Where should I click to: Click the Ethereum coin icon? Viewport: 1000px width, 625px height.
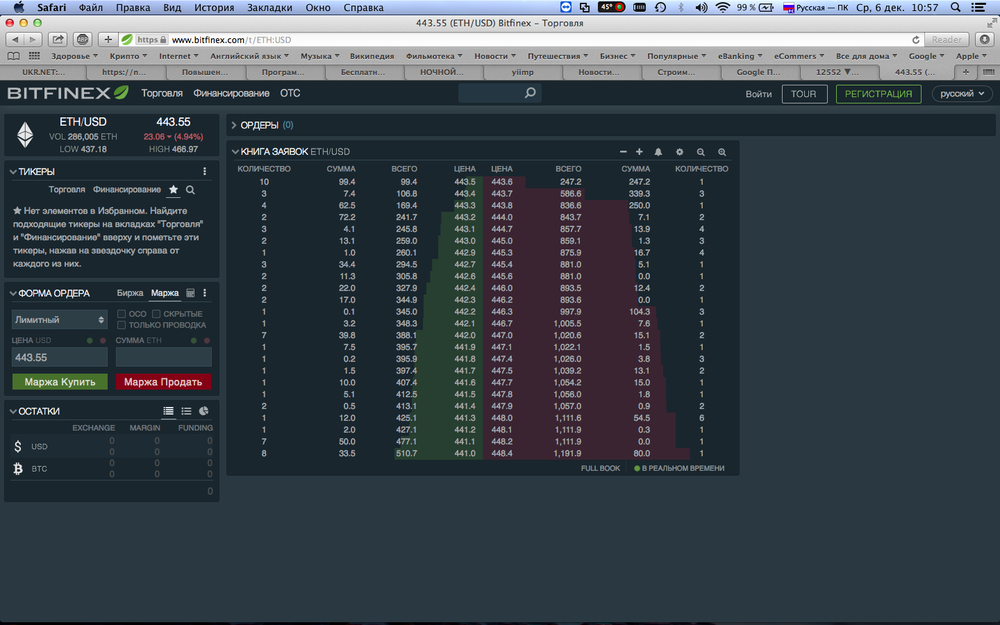(x=25, y=135)
